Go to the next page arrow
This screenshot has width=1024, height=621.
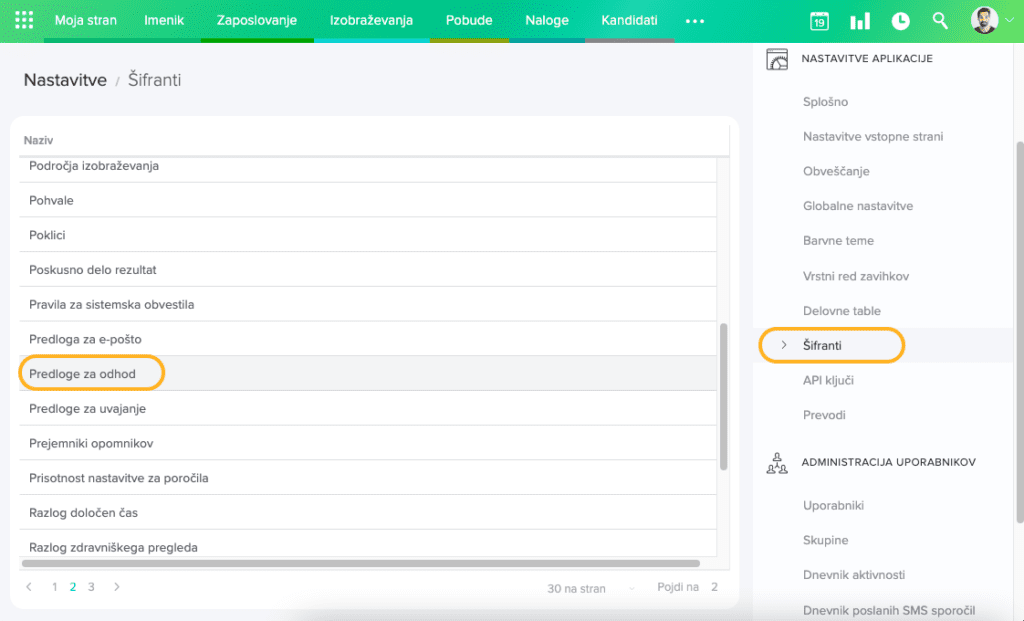coord(117,587)
